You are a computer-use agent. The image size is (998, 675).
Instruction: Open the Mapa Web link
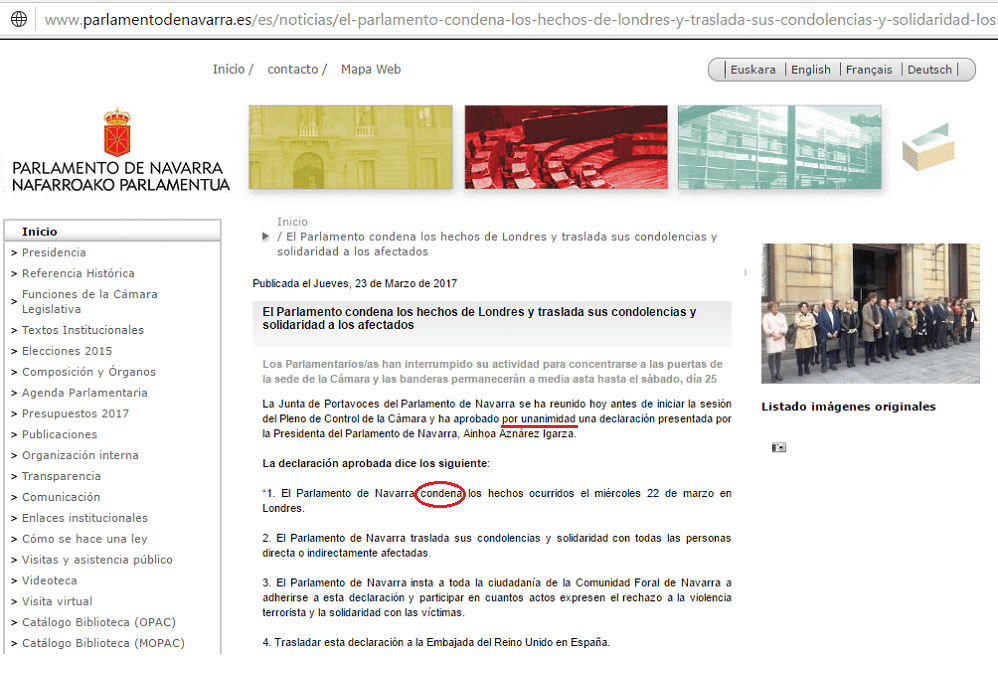click(370, 69)
